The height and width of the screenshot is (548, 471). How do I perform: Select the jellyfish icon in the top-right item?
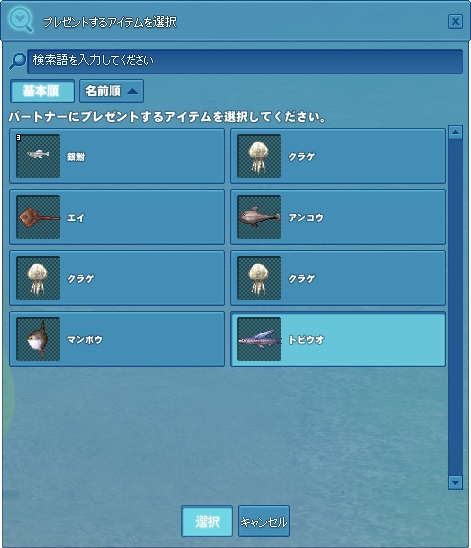[259, 156]
